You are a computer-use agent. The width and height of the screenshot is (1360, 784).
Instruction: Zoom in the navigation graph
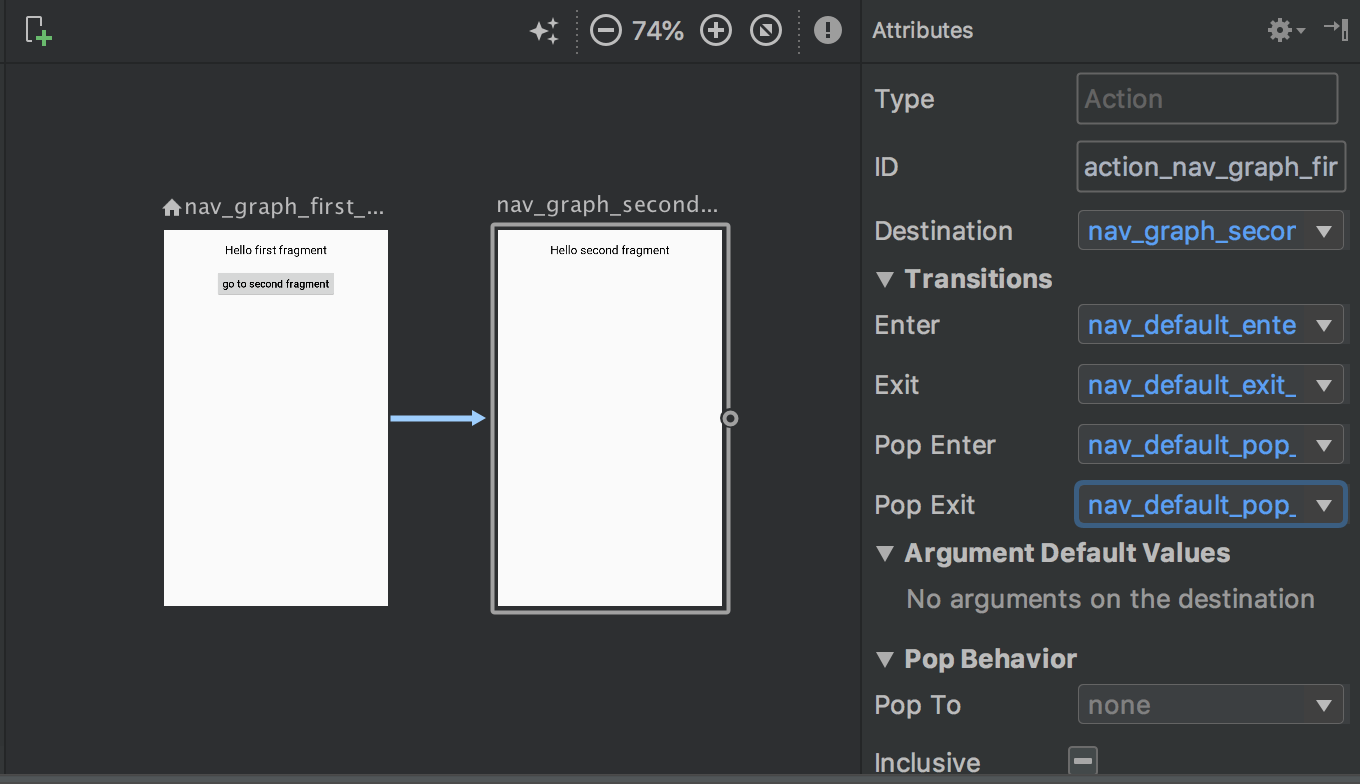pyautogui.click(x=716, y=31)
